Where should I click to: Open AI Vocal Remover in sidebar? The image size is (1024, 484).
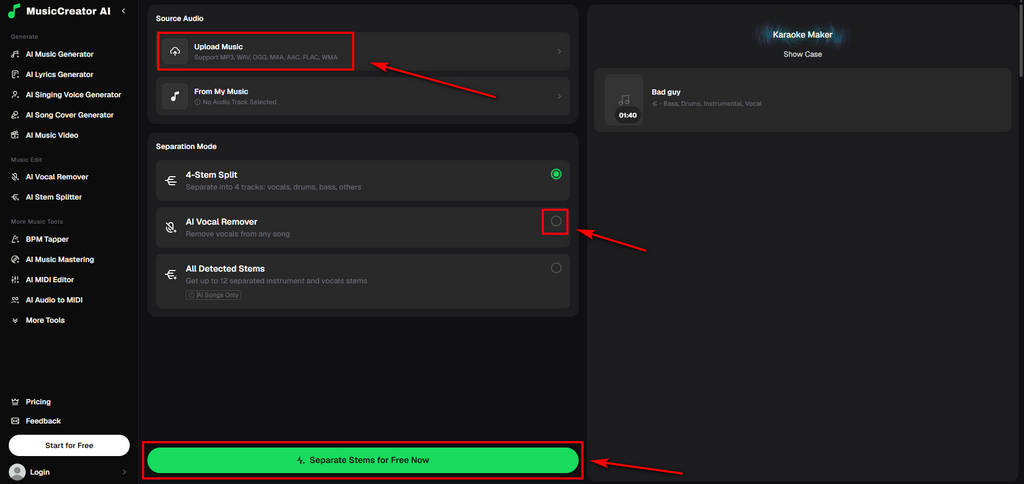[x=57, y=176]
